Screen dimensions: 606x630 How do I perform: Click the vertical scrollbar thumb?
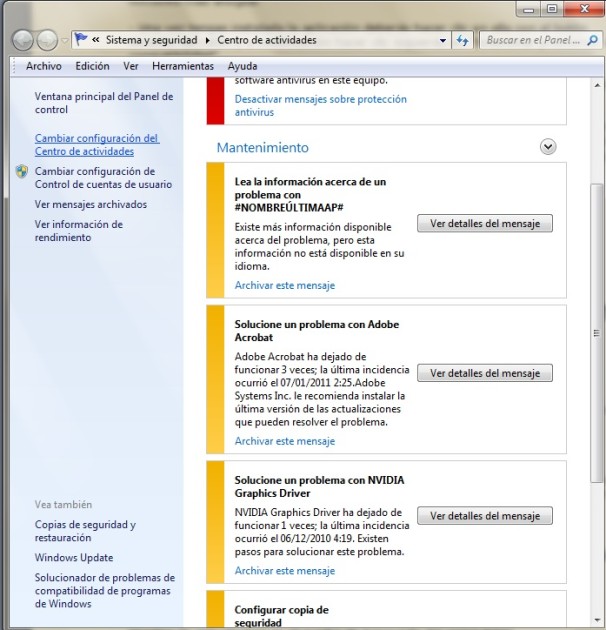point(597,333)
